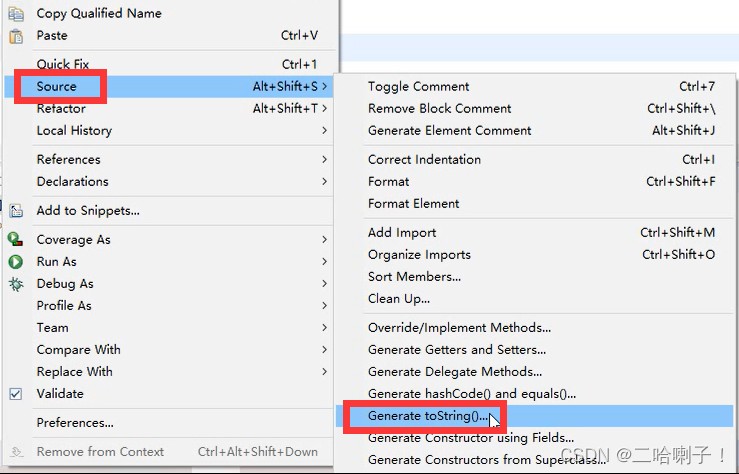Expand the Local History submenu arrow
The height and width of the screenshot is (474, 739).
click(x=324, y=131)
